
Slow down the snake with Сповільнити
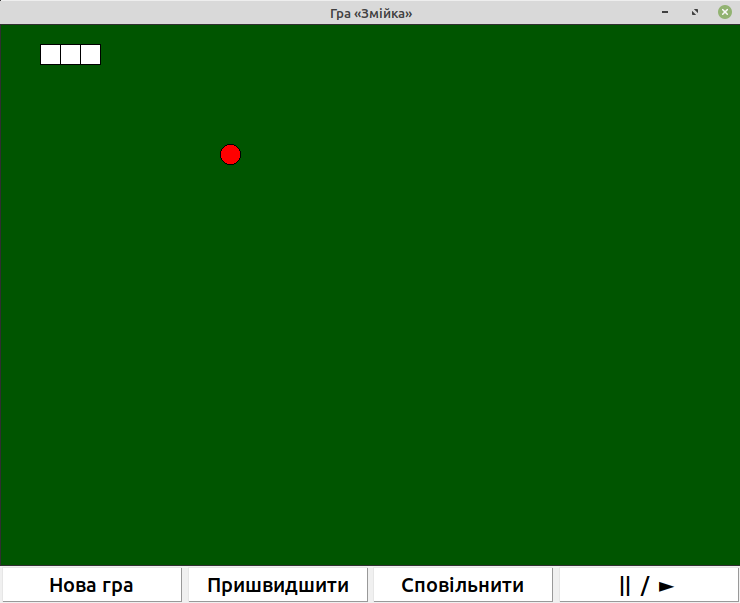tap(463, 585)
